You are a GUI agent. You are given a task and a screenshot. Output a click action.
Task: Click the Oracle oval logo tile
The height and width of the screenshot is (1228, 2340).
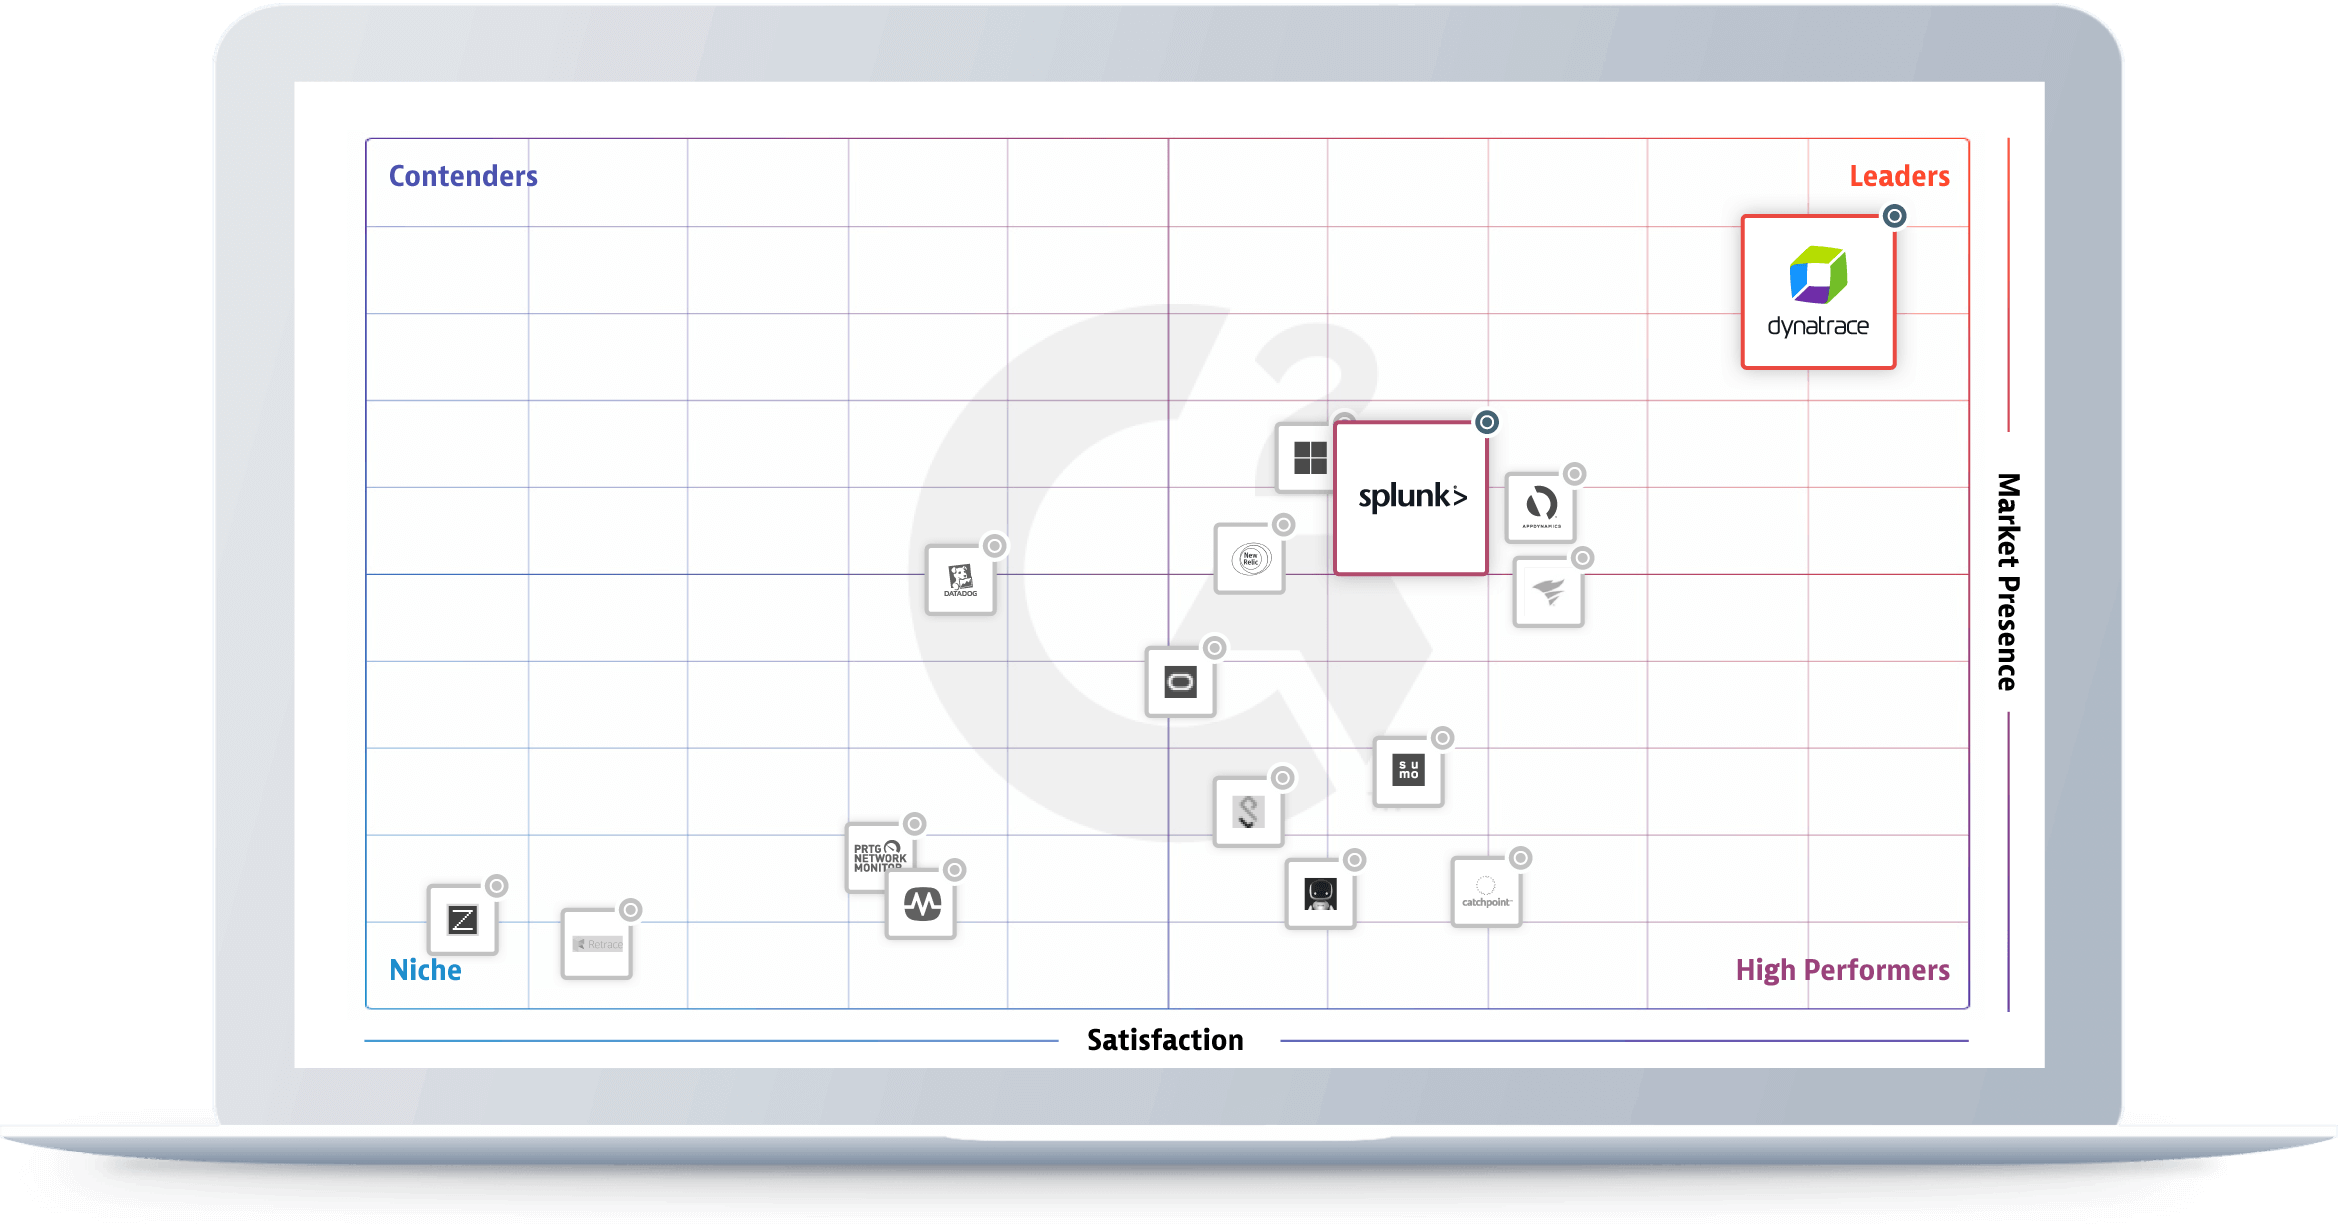coord(1181,682)
